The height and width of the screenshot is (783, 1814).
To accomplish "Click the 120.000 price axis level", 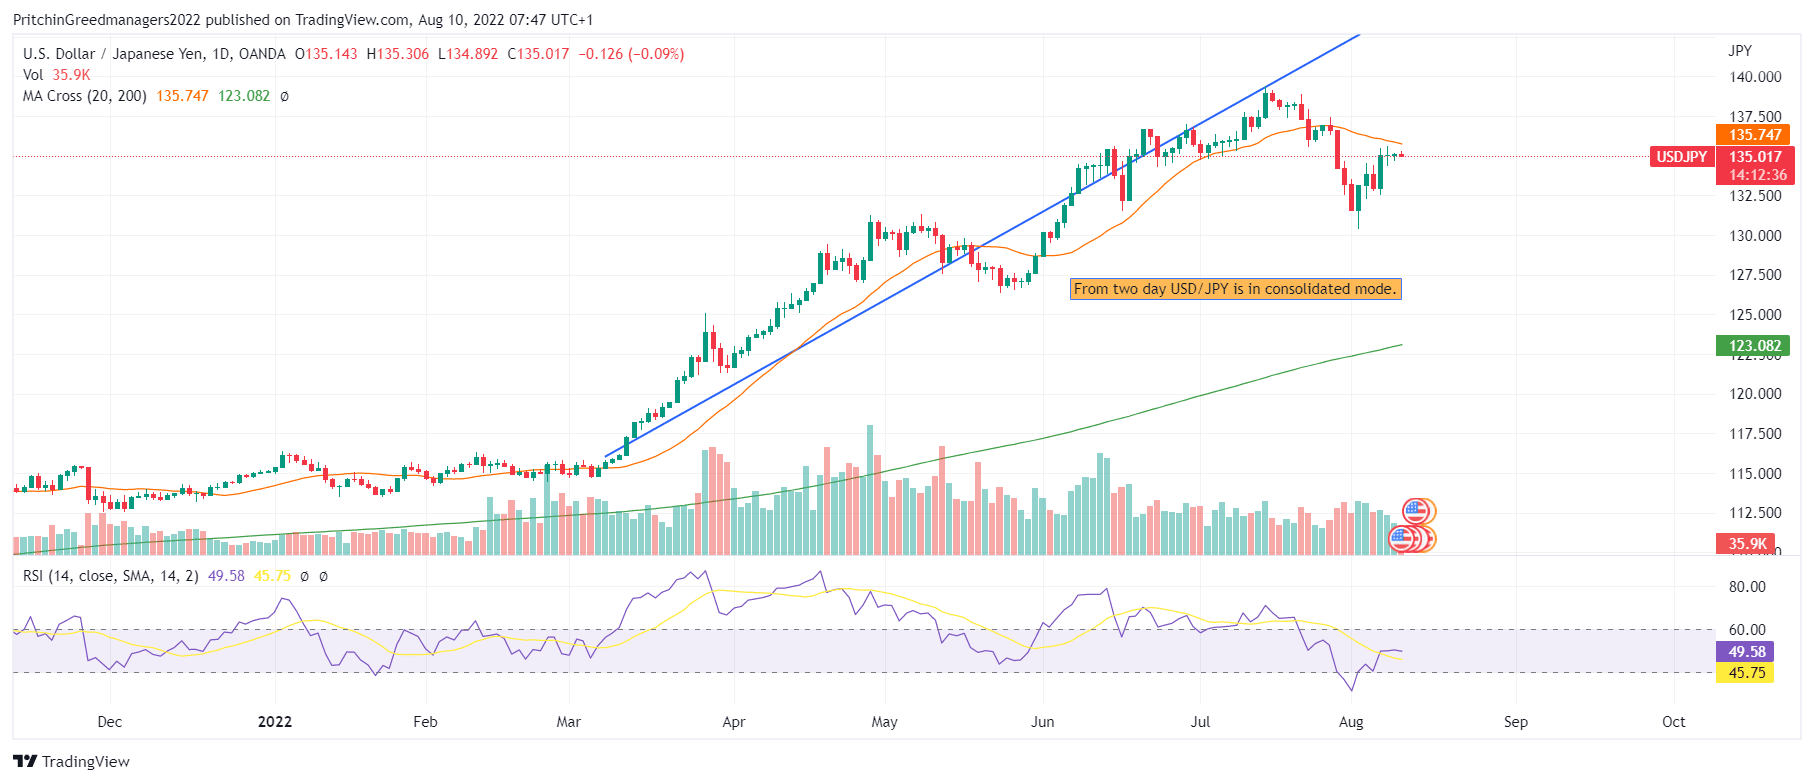I will [1755, 394].
